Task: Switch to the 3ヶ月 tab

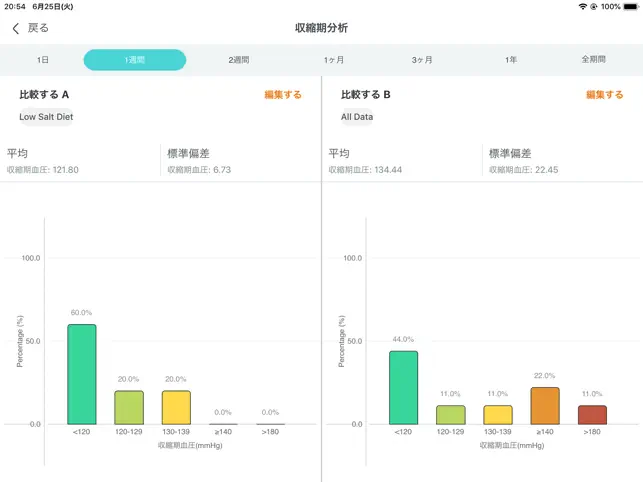Action: click(422, 60)
